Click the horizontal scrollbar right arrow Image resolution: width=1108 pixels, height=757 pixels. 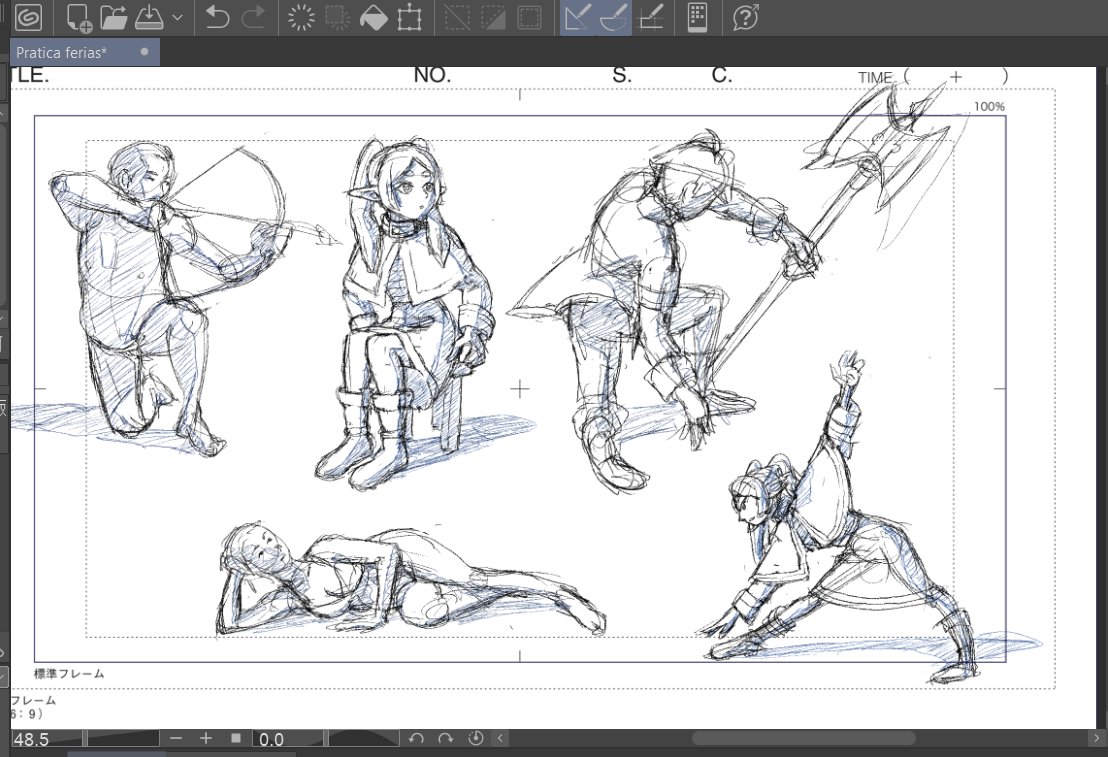click(1097, 738)
